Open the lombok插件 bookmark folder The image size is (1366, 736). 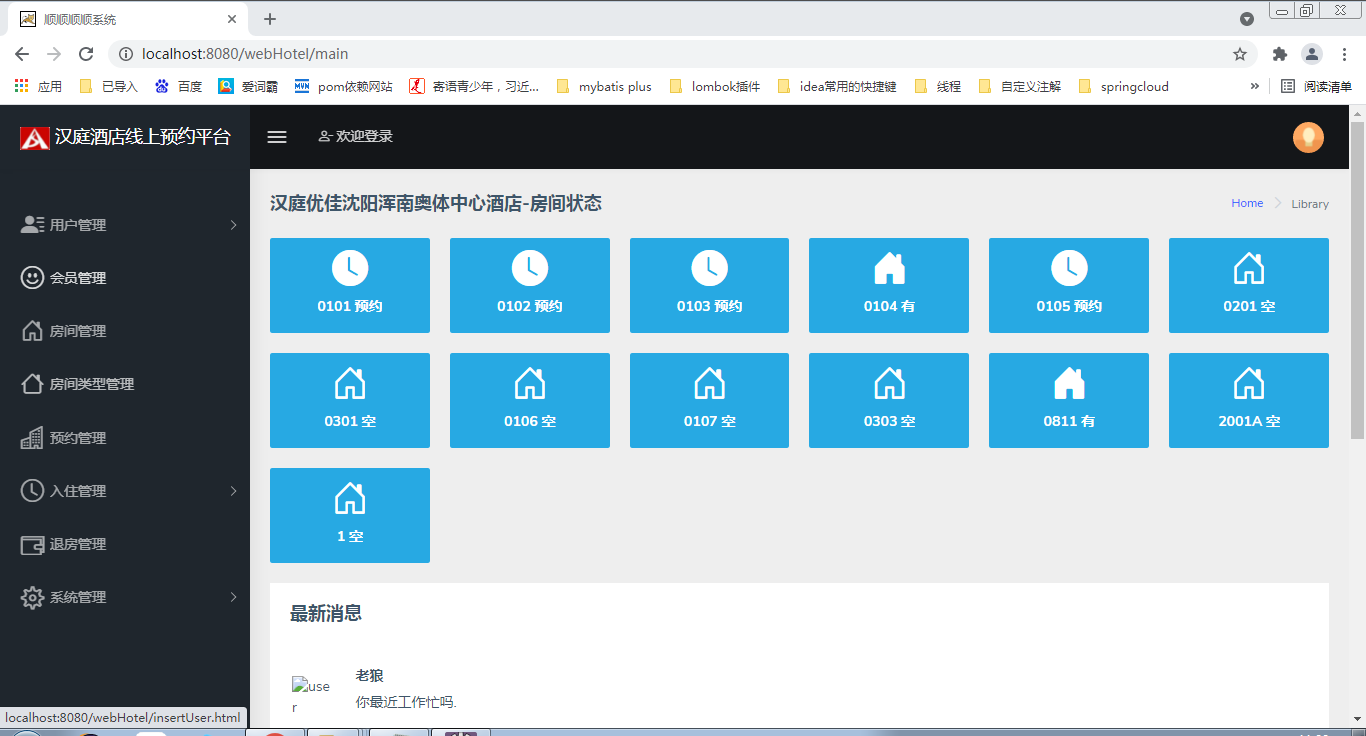[x=714, y=86]
